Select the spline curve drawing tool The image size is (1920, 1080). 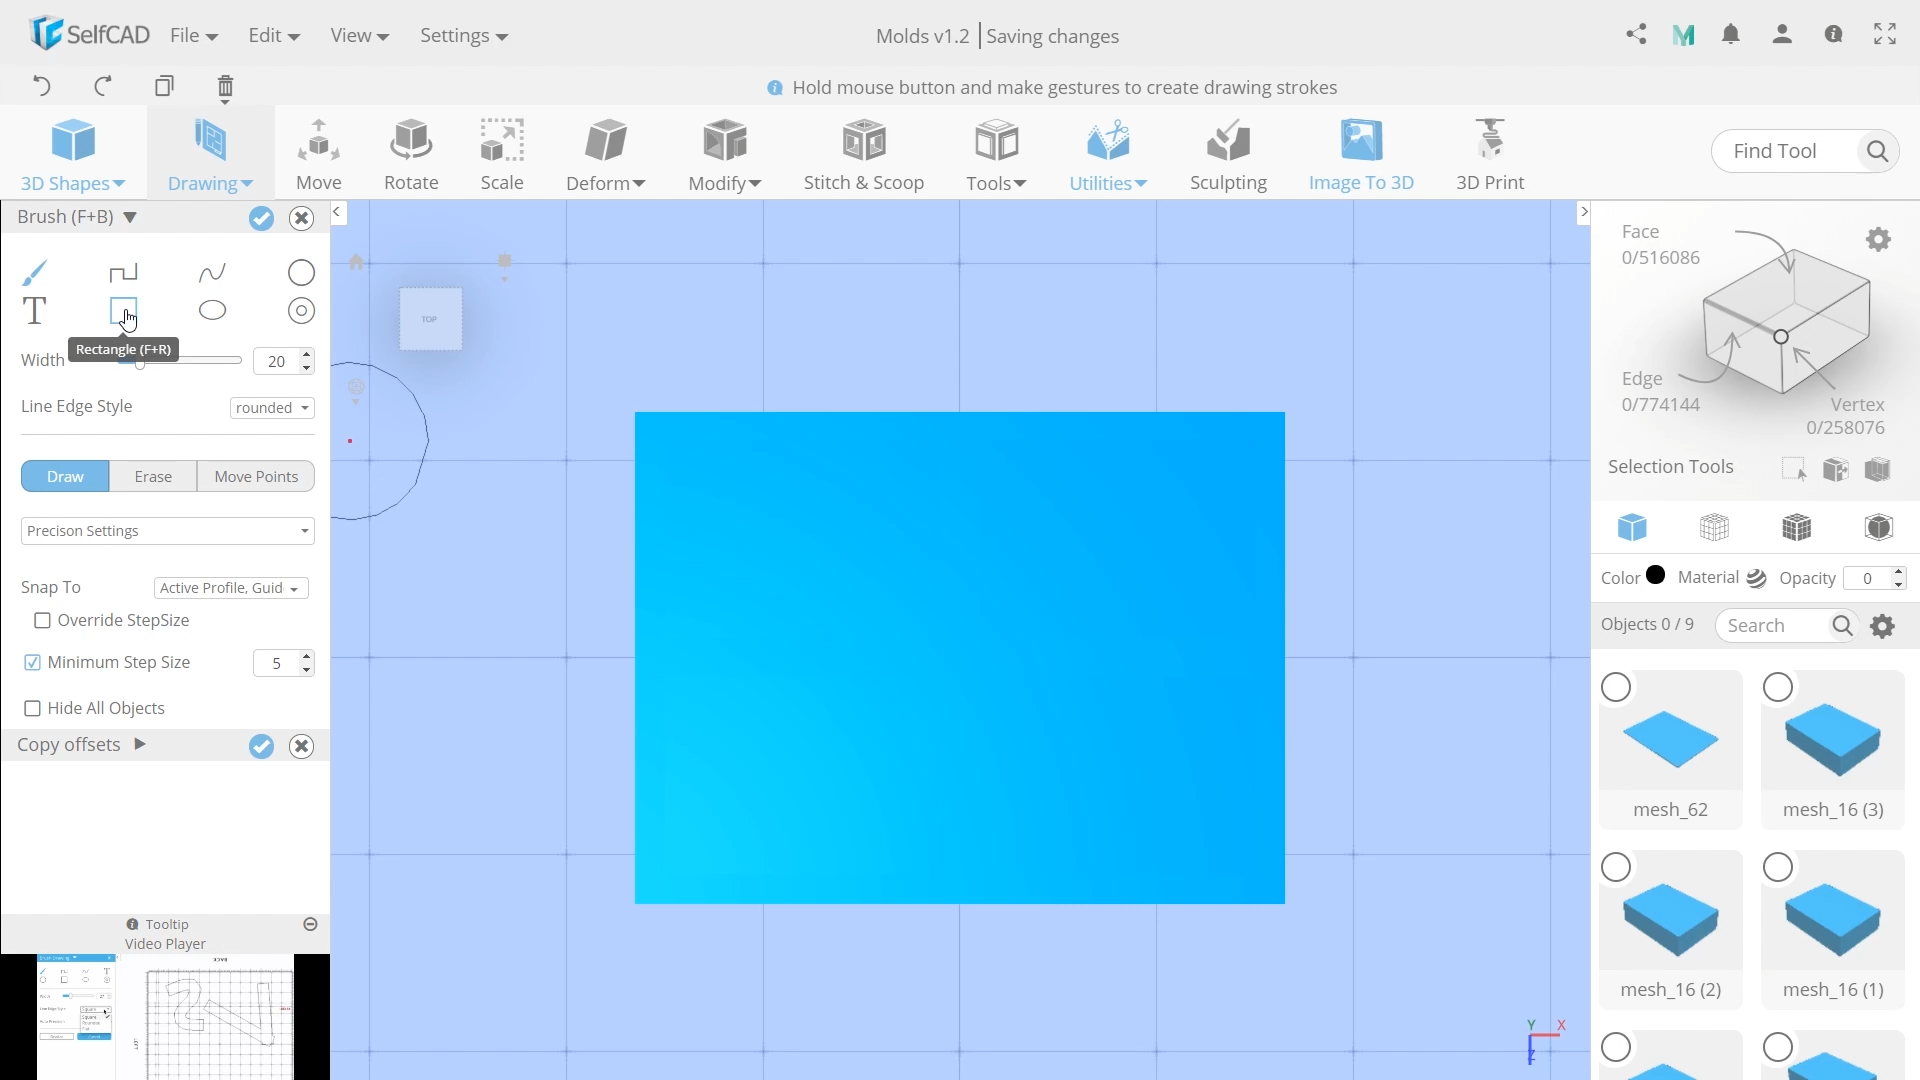(212, 272)
